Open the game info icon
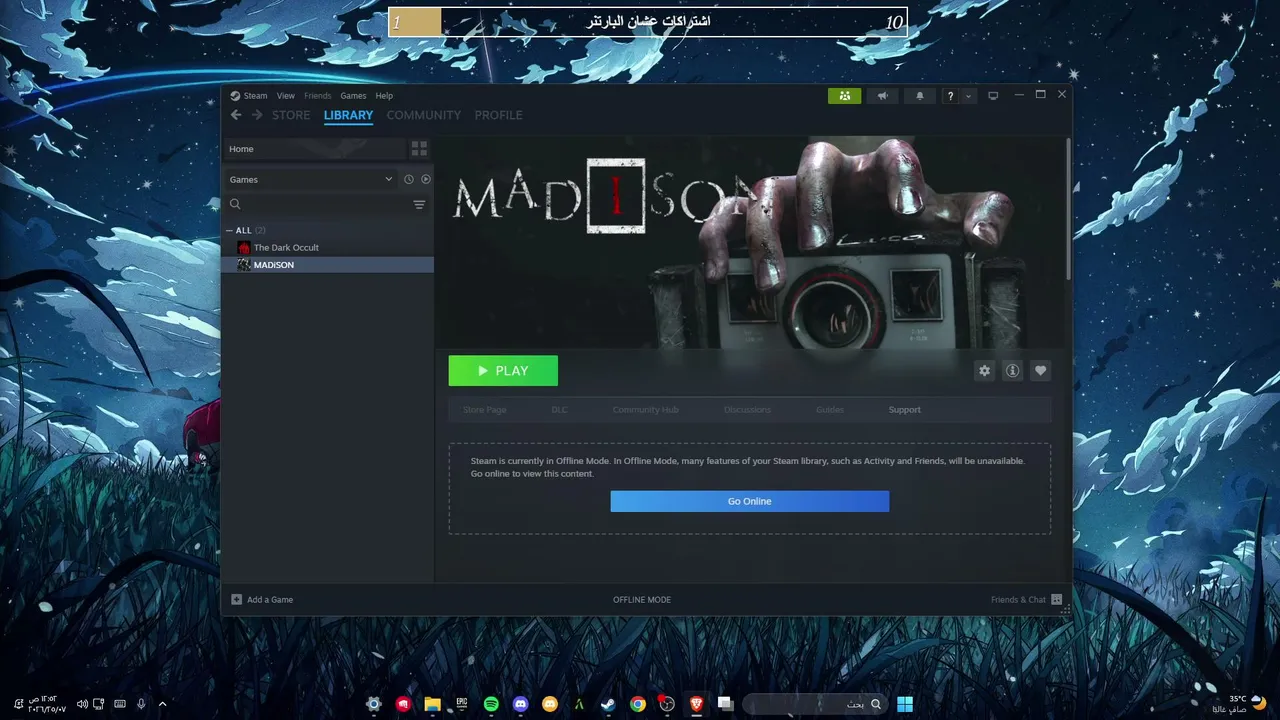This screenshot has height=720, width=1280. 1013,371
